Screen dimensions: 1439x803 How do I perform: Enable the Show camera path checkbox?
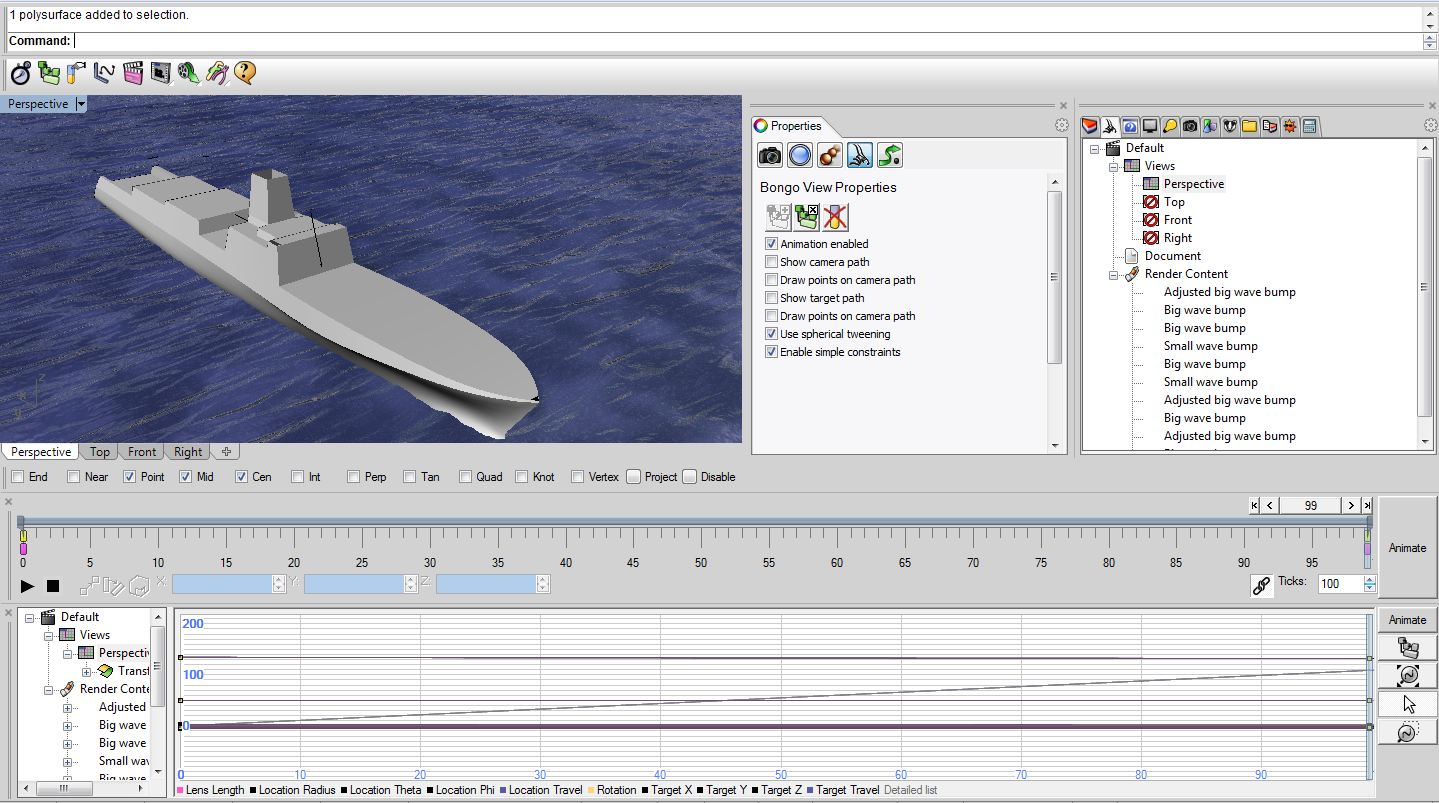pos(771,262)
